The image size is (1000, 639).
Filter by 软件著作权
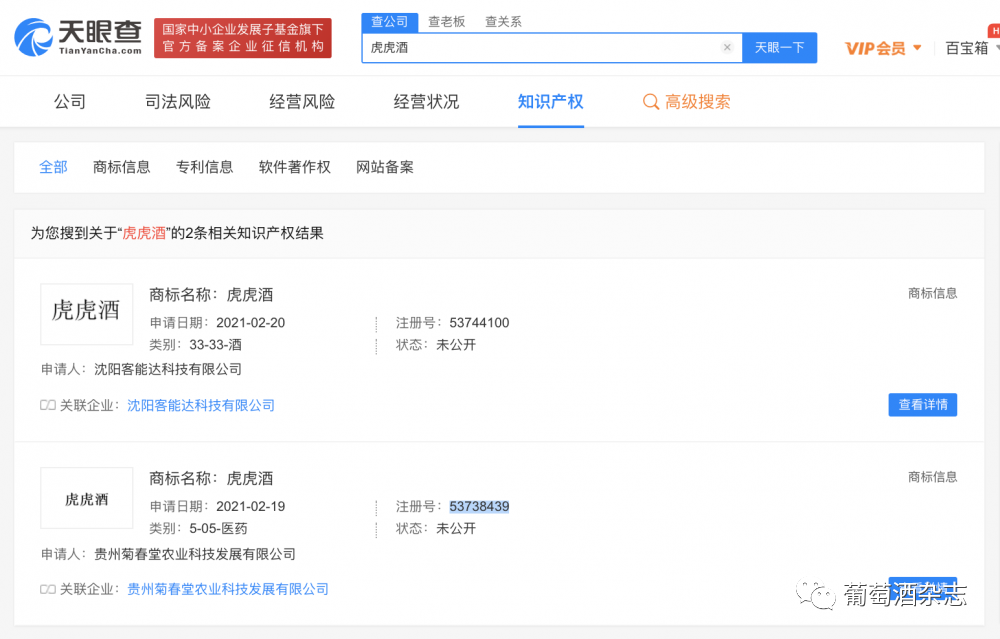(x=295, y=167)
